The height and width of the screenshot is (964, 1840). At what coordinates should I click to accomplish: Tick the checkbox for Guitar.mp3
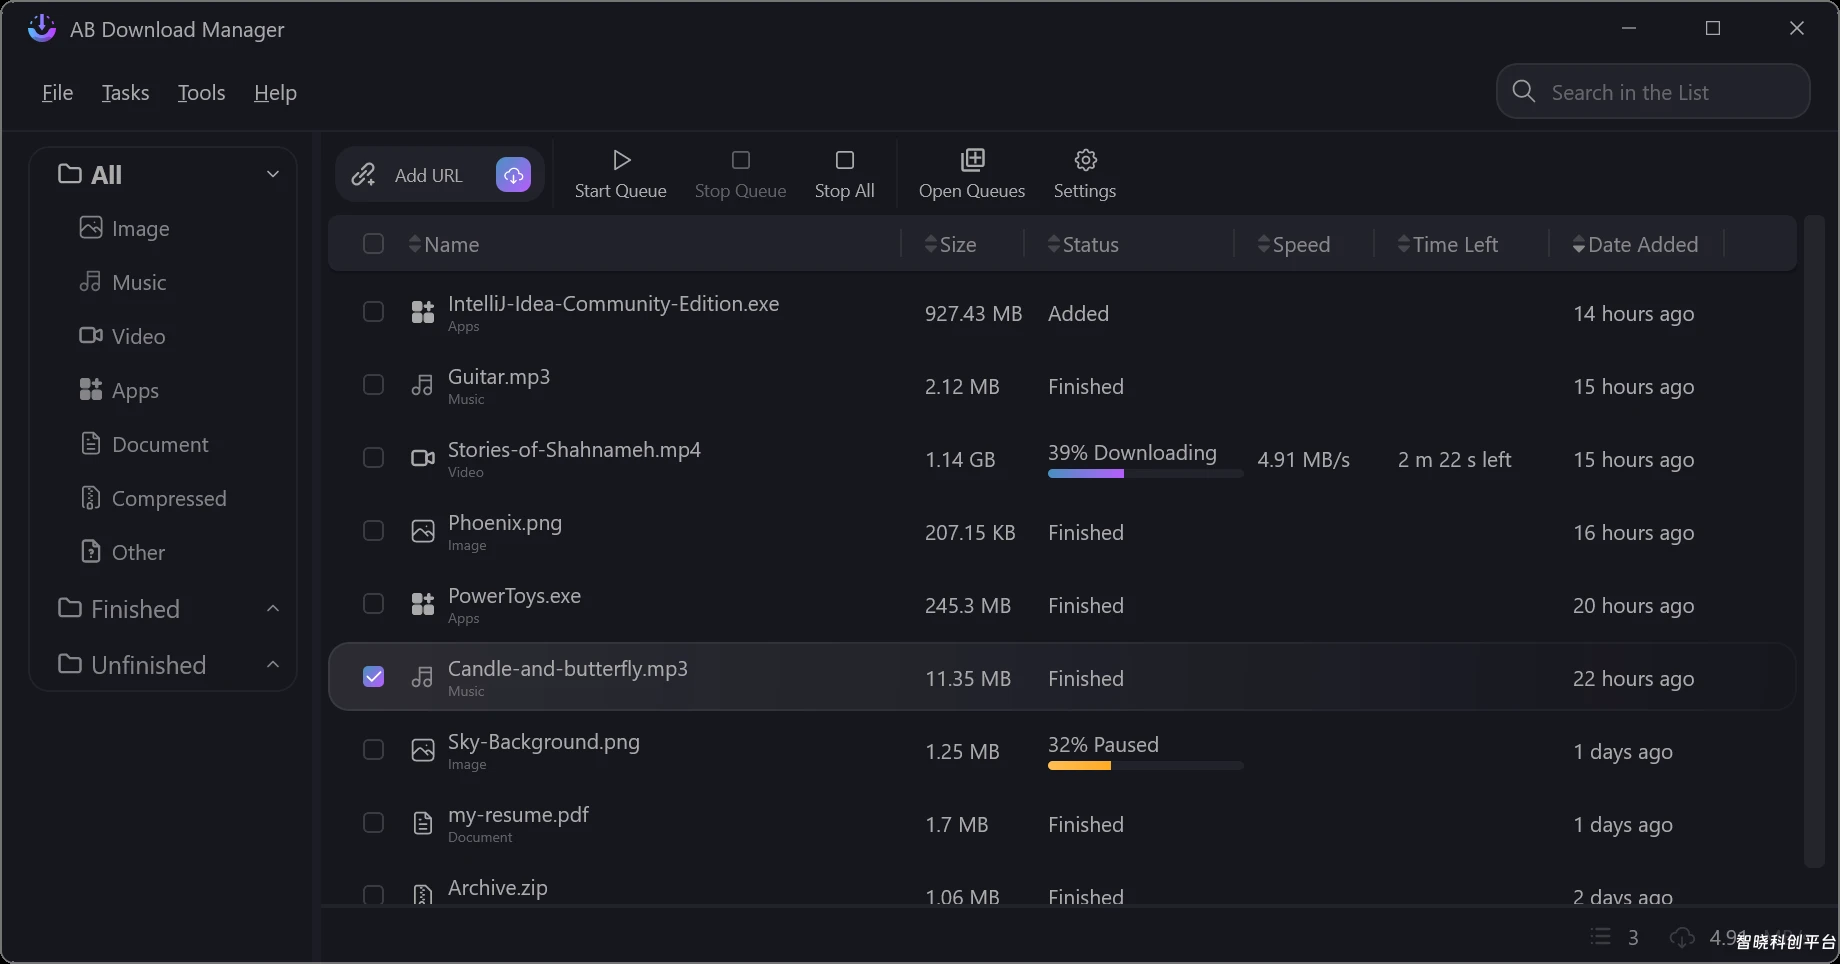click(x=373, y=385)
